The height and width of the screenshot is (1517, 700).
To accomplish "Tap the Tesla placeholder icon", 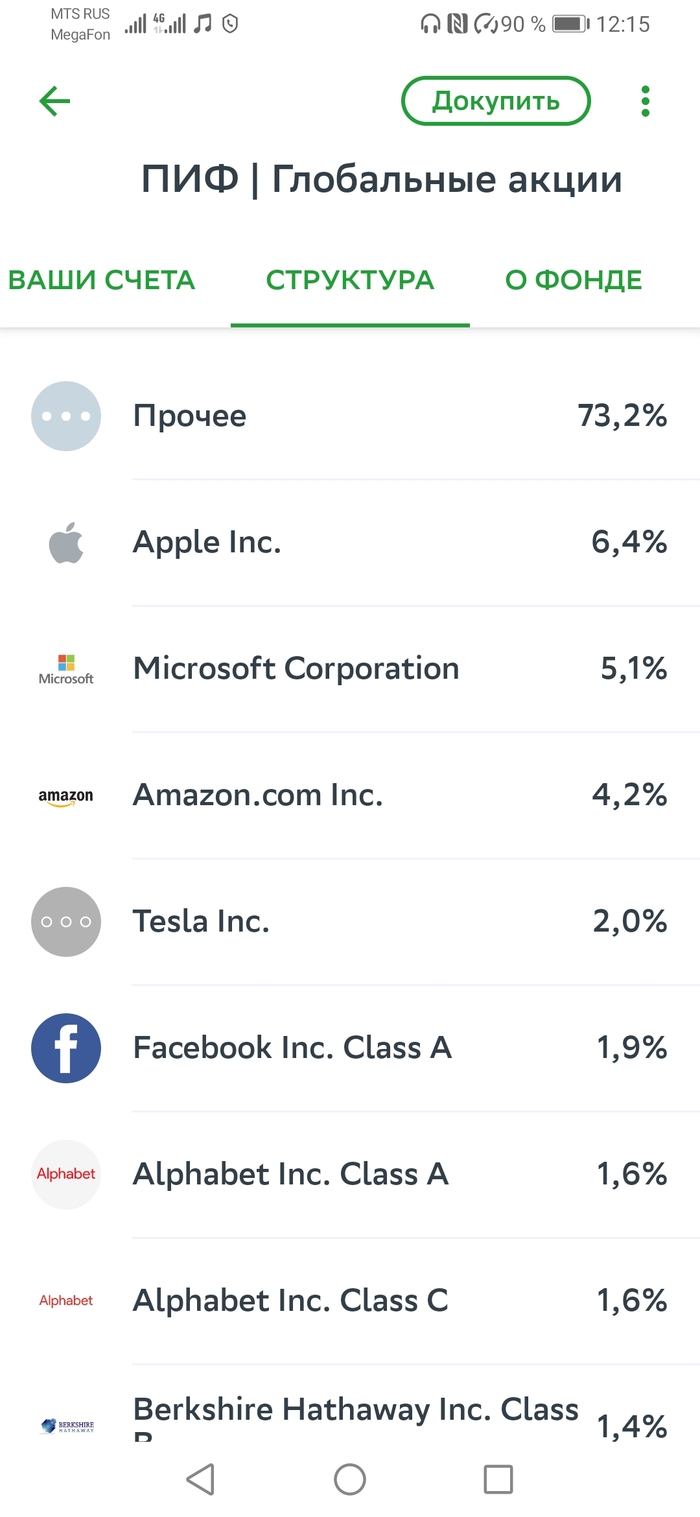I will [66, 922].
